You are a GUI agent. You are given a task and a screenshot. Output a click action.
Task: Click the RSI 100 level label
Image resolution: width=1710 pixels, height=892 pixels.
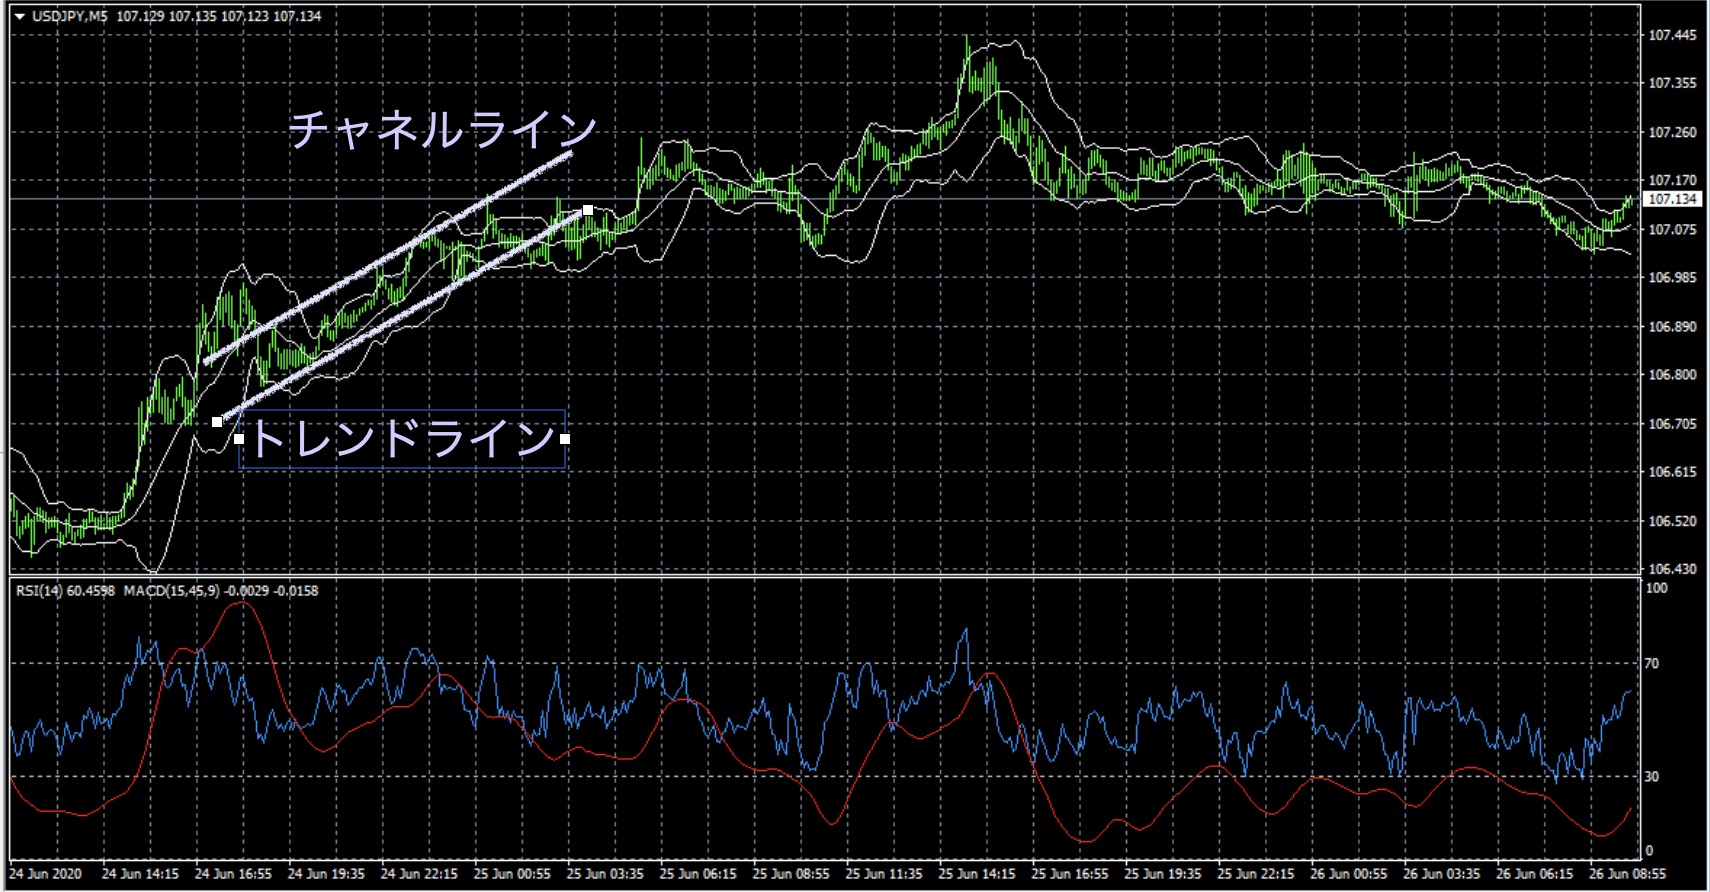1657,588
